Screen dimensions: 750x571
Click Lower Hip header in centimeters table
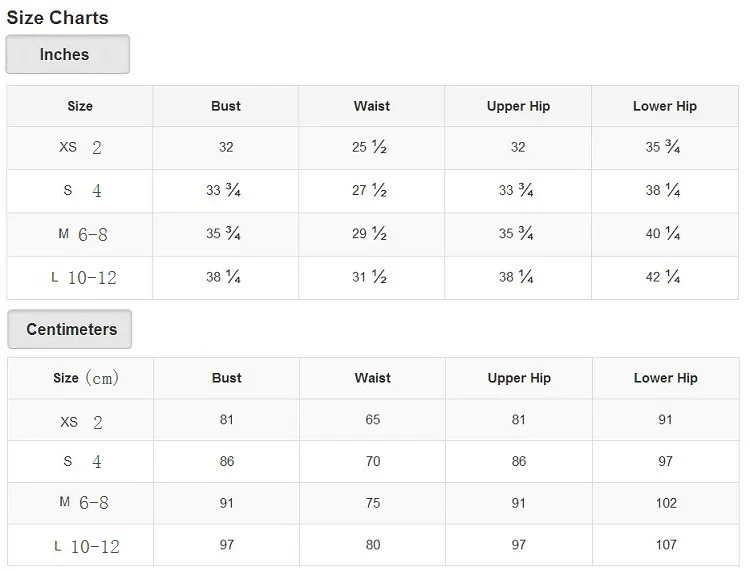(665, 378)
